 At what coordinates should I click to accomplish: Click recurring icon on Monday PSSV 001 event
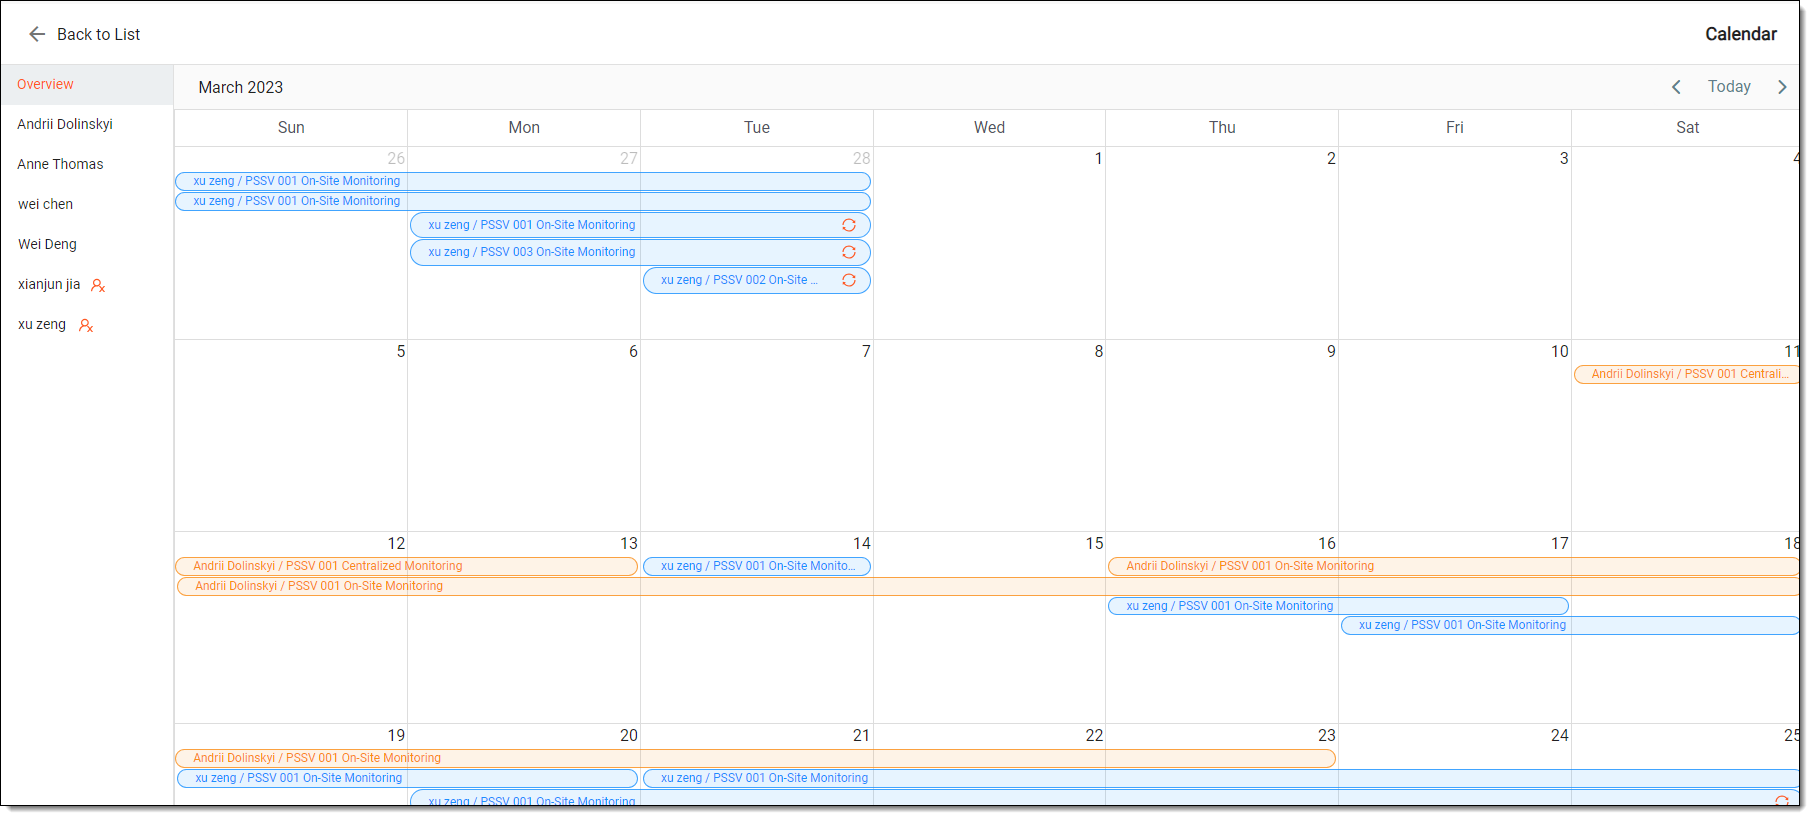pos(849,225)
